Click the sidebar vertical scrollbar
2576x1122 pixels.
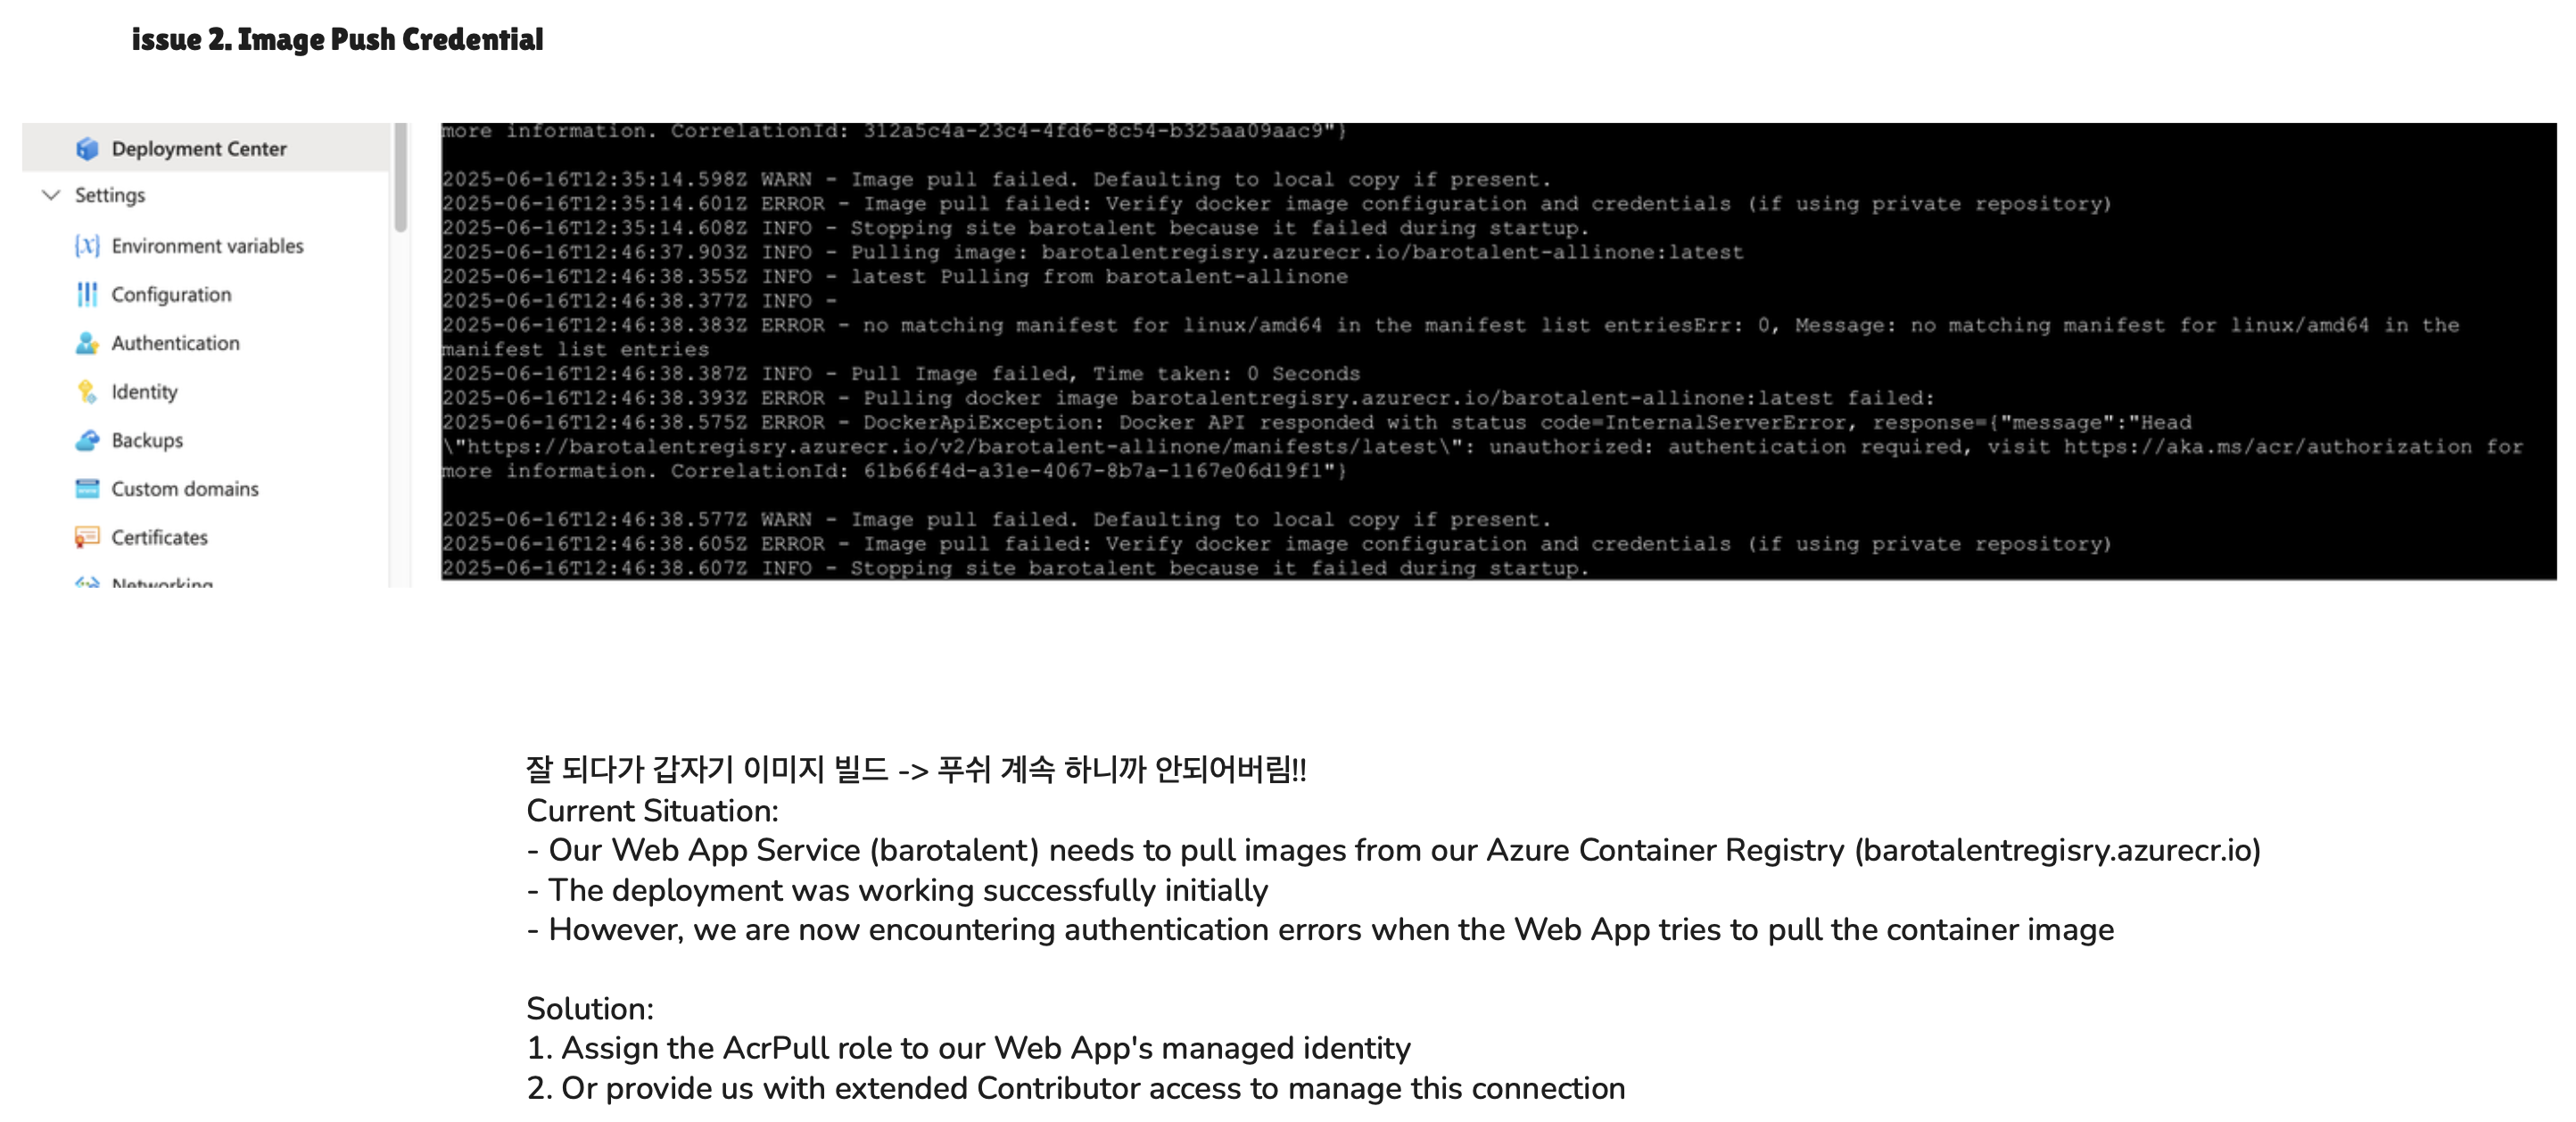tap(401, 178)
